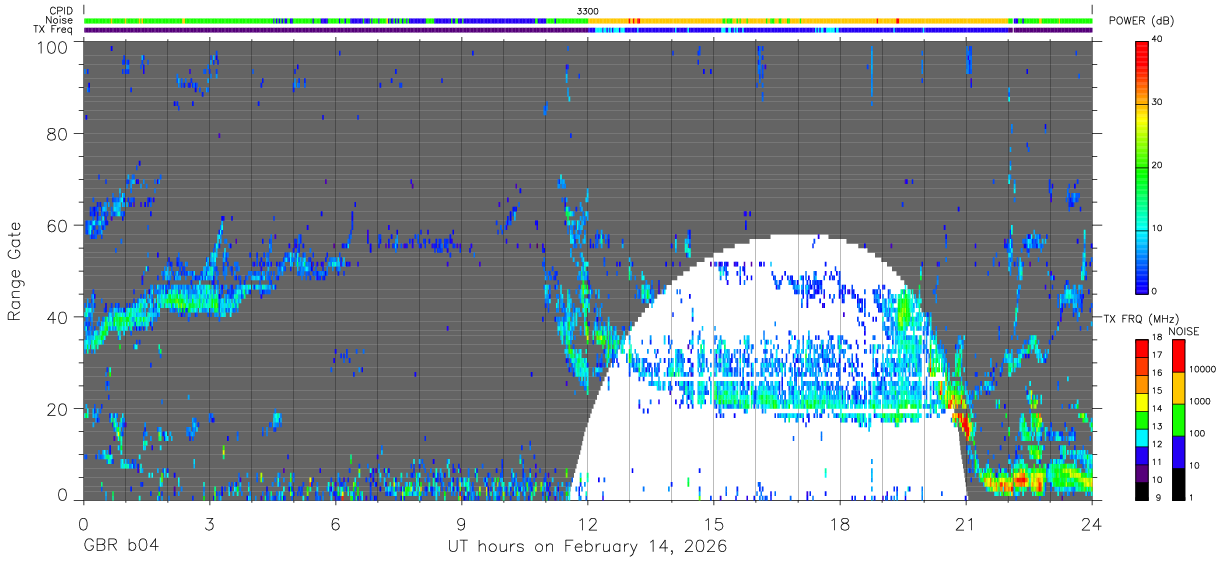The image size is (1228, 567).
Task: Click the 18 tick label on UT hours axis
Action: tap(840, 523)
